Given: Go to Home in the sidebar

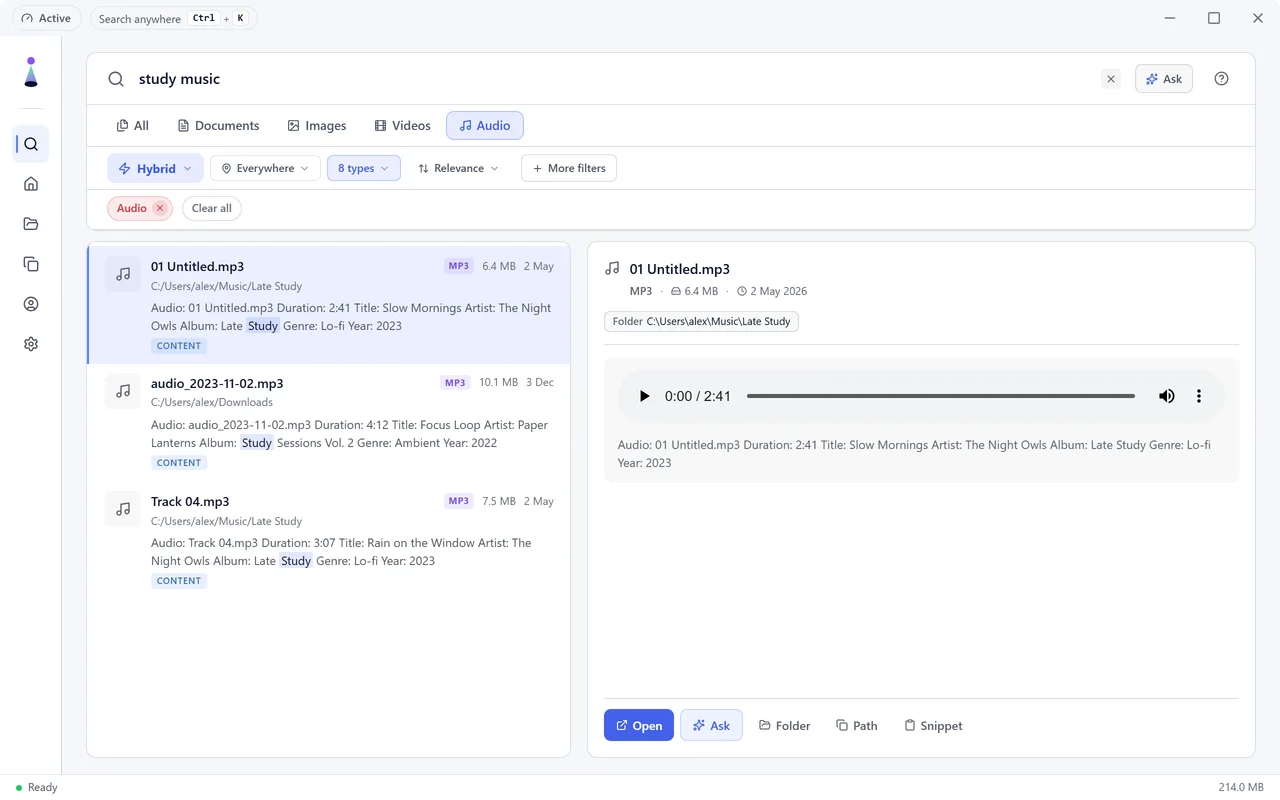Looking at the screenshot, I should coord(31,184).
